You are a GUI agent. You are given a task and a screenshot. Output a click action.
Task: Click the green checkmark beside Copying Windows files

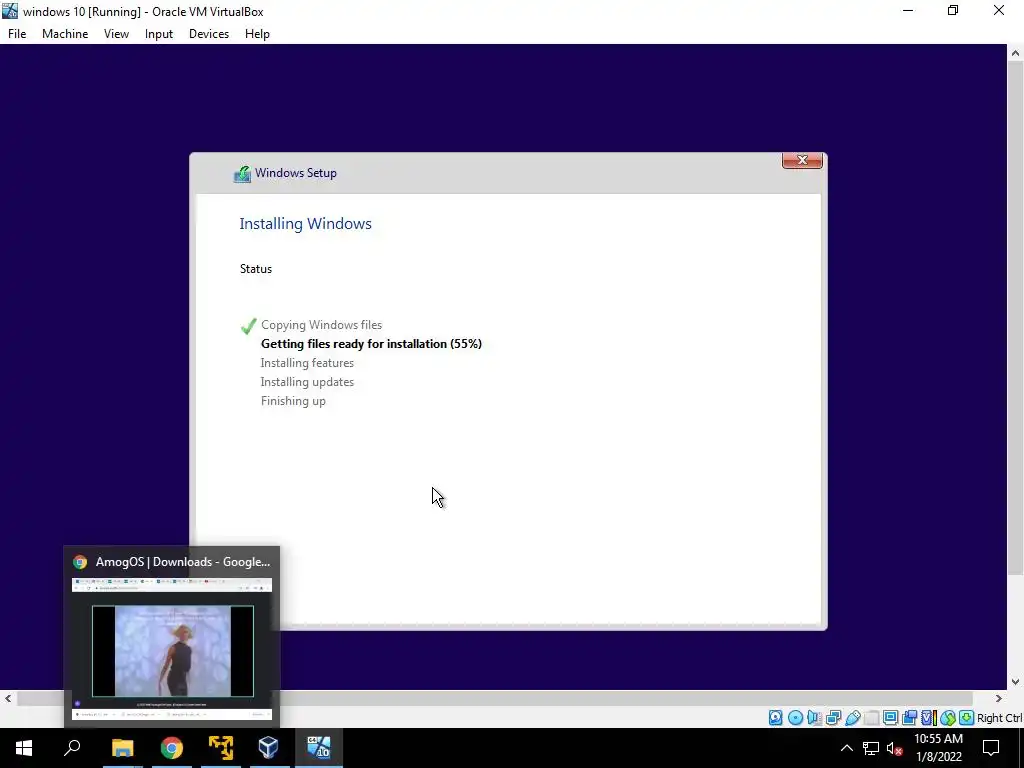(248, 325)
